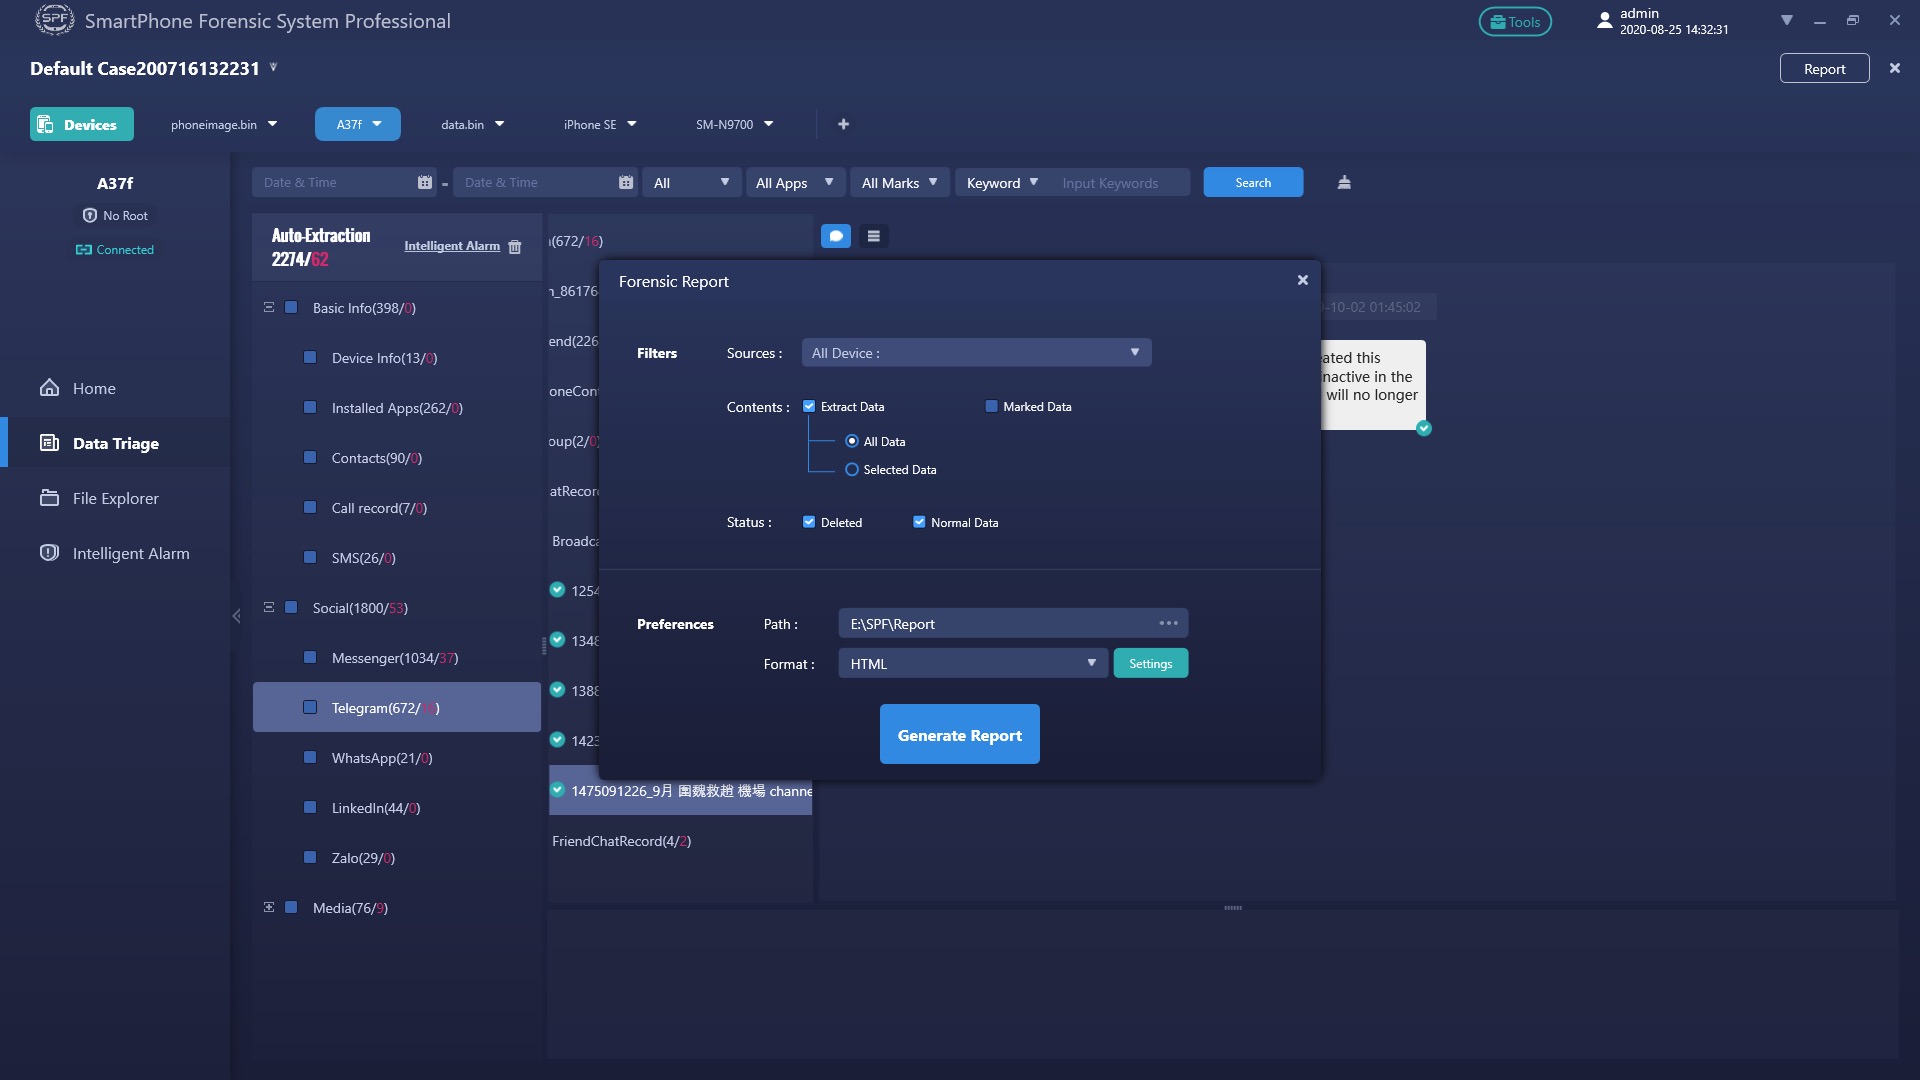Add new device with plus icon

(x=843, y=124)
